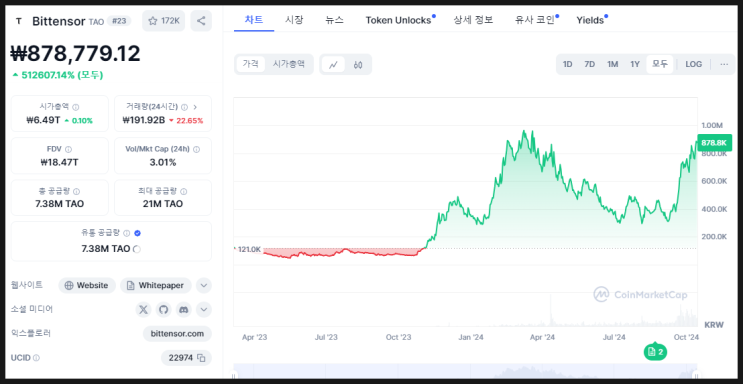
Task: Click the ₩18.47T FDV value
Action: 60,163
